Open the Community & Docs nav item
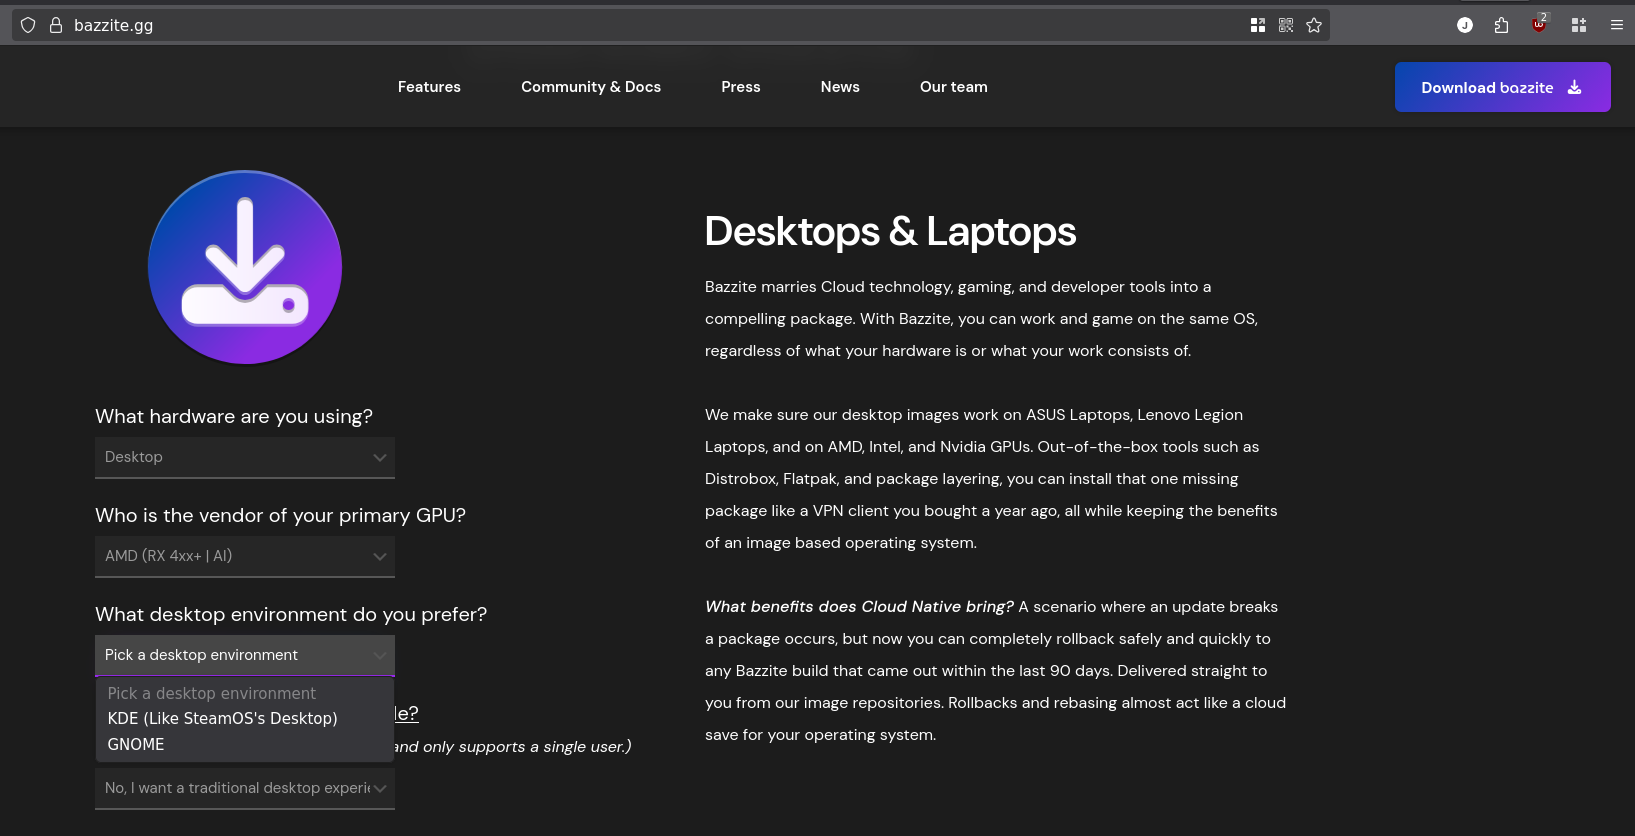The image size is (1635, 836). click(x=591, y=87)
